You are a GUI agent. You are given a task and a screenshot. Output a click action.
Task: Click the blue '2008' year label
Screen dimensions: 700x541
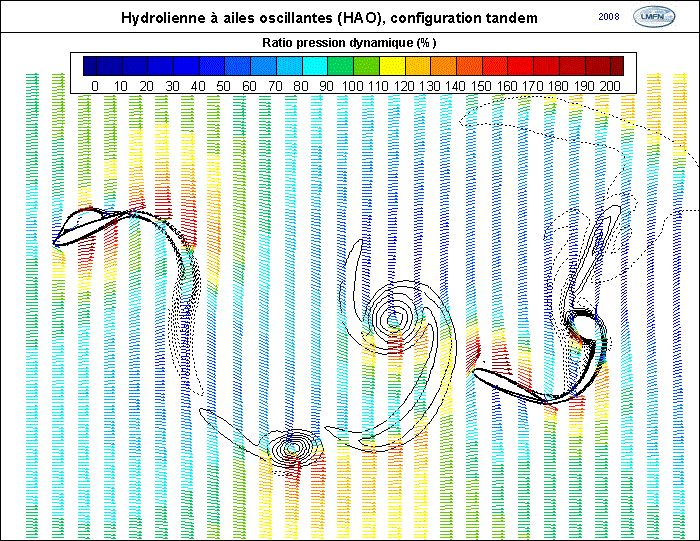tap(609, 17)
